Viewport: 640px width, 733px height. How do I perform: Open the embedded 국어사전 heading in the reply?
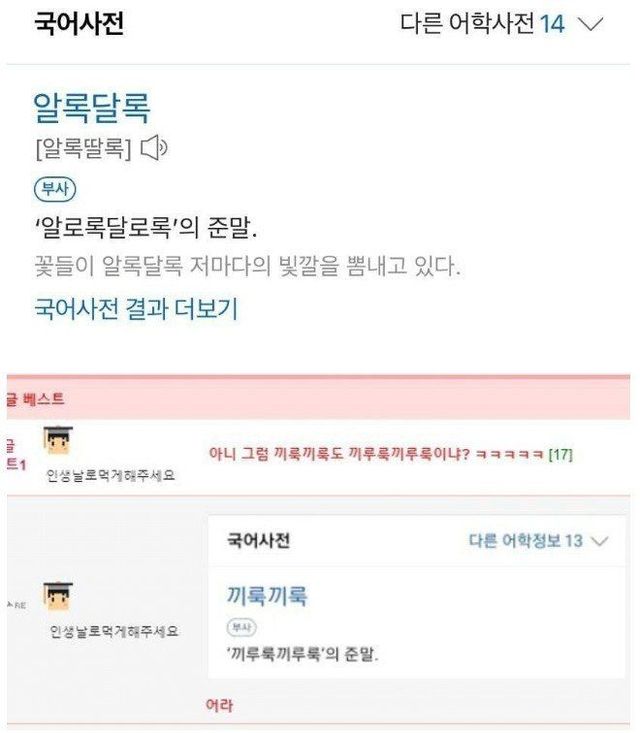point(258,540)
